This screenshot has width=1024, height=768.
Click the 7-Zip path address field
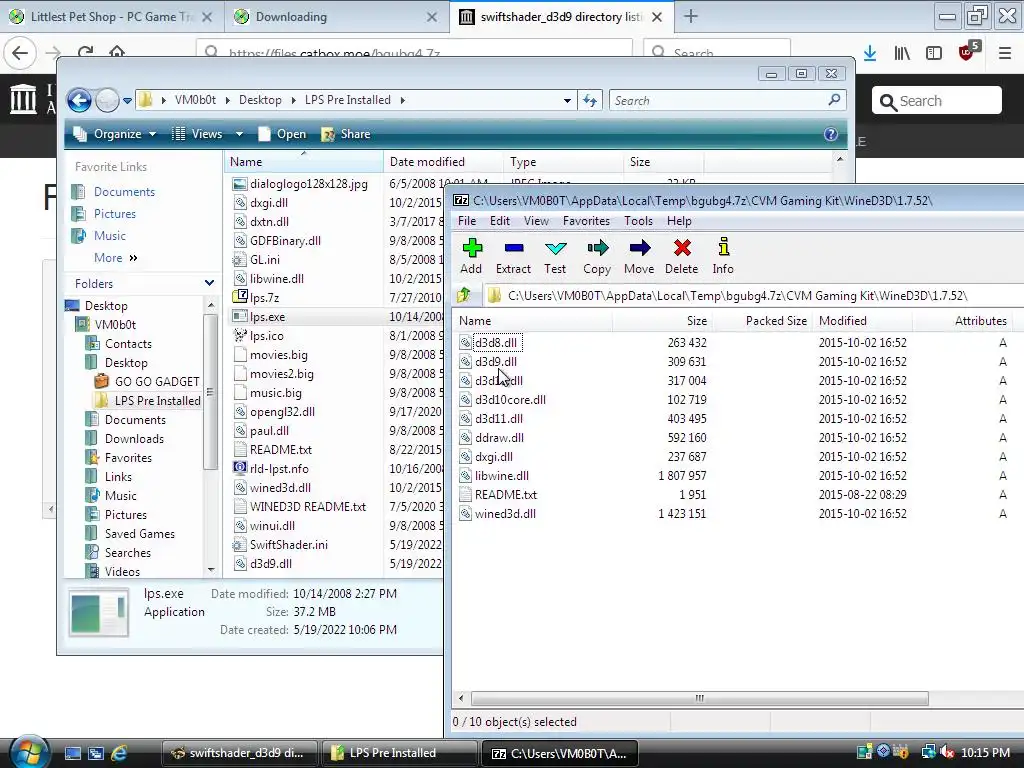754,296
